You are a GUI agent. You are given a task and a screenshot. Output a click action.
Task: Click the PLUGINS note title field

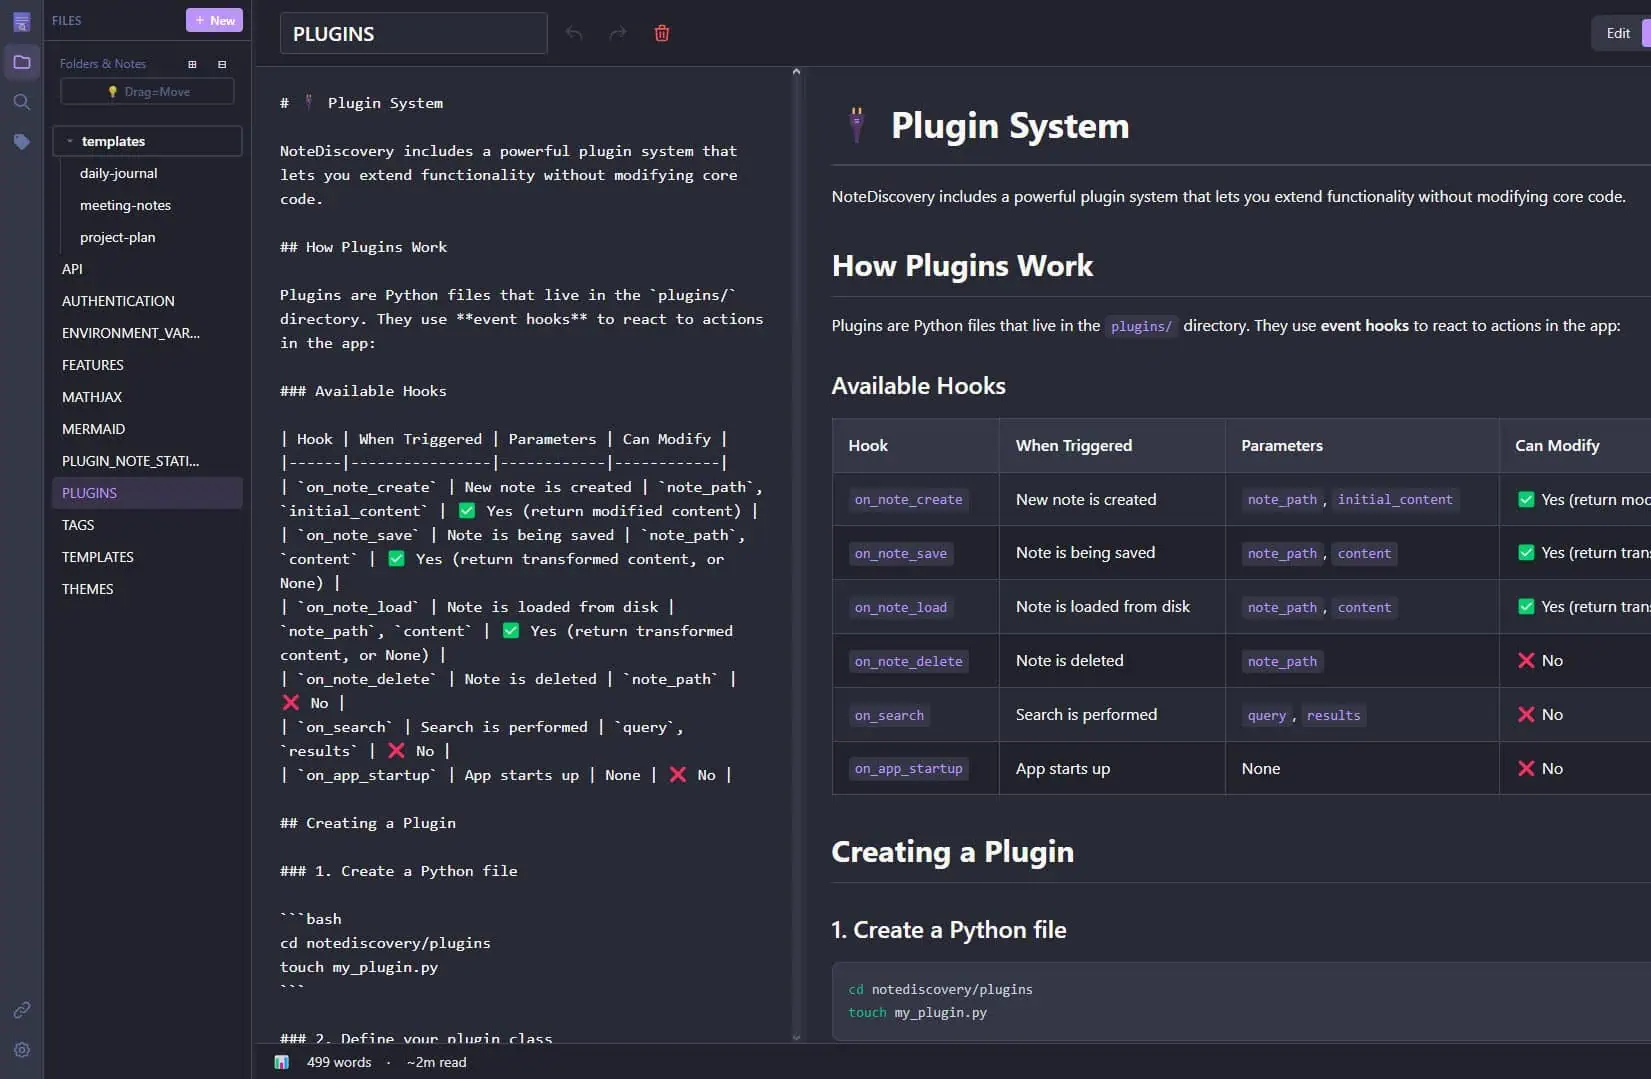click(413, 33)
